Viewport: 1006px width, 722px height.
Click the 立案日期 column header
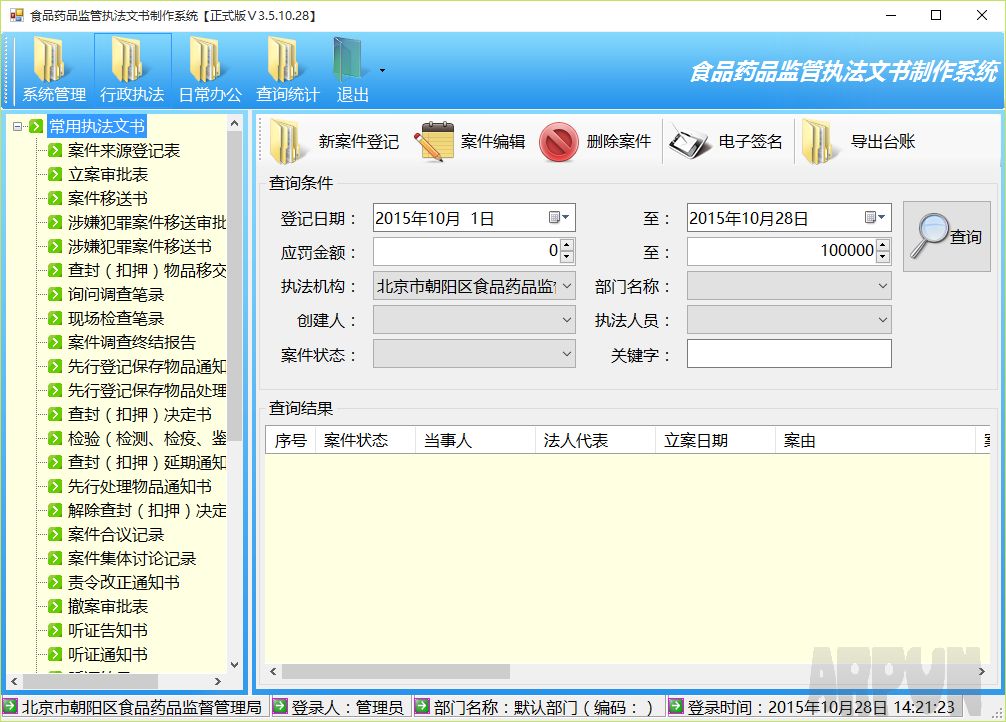(696, 441)
